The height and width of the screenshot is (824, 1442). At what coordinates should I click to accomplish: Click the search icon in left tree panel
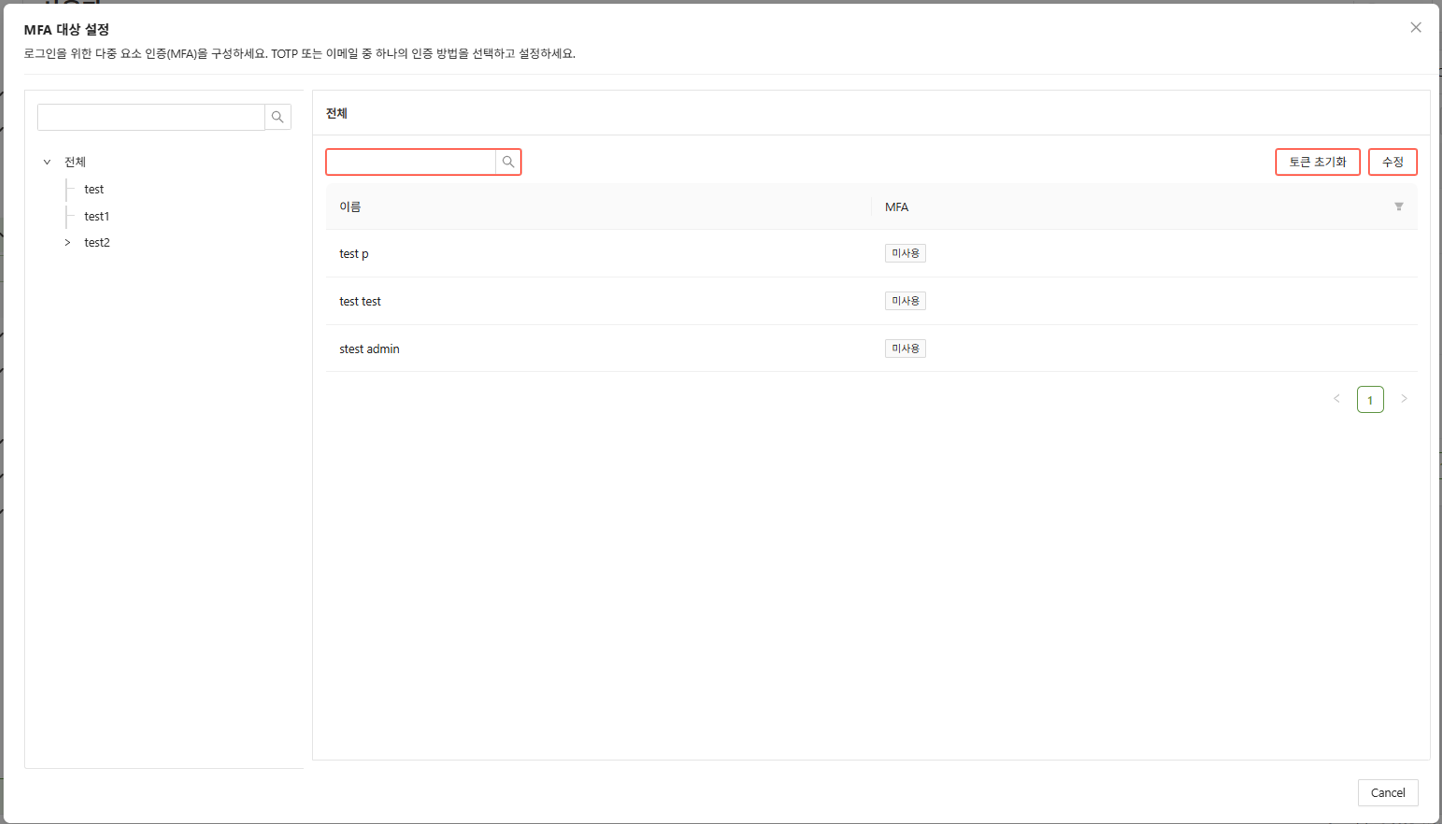278,117
